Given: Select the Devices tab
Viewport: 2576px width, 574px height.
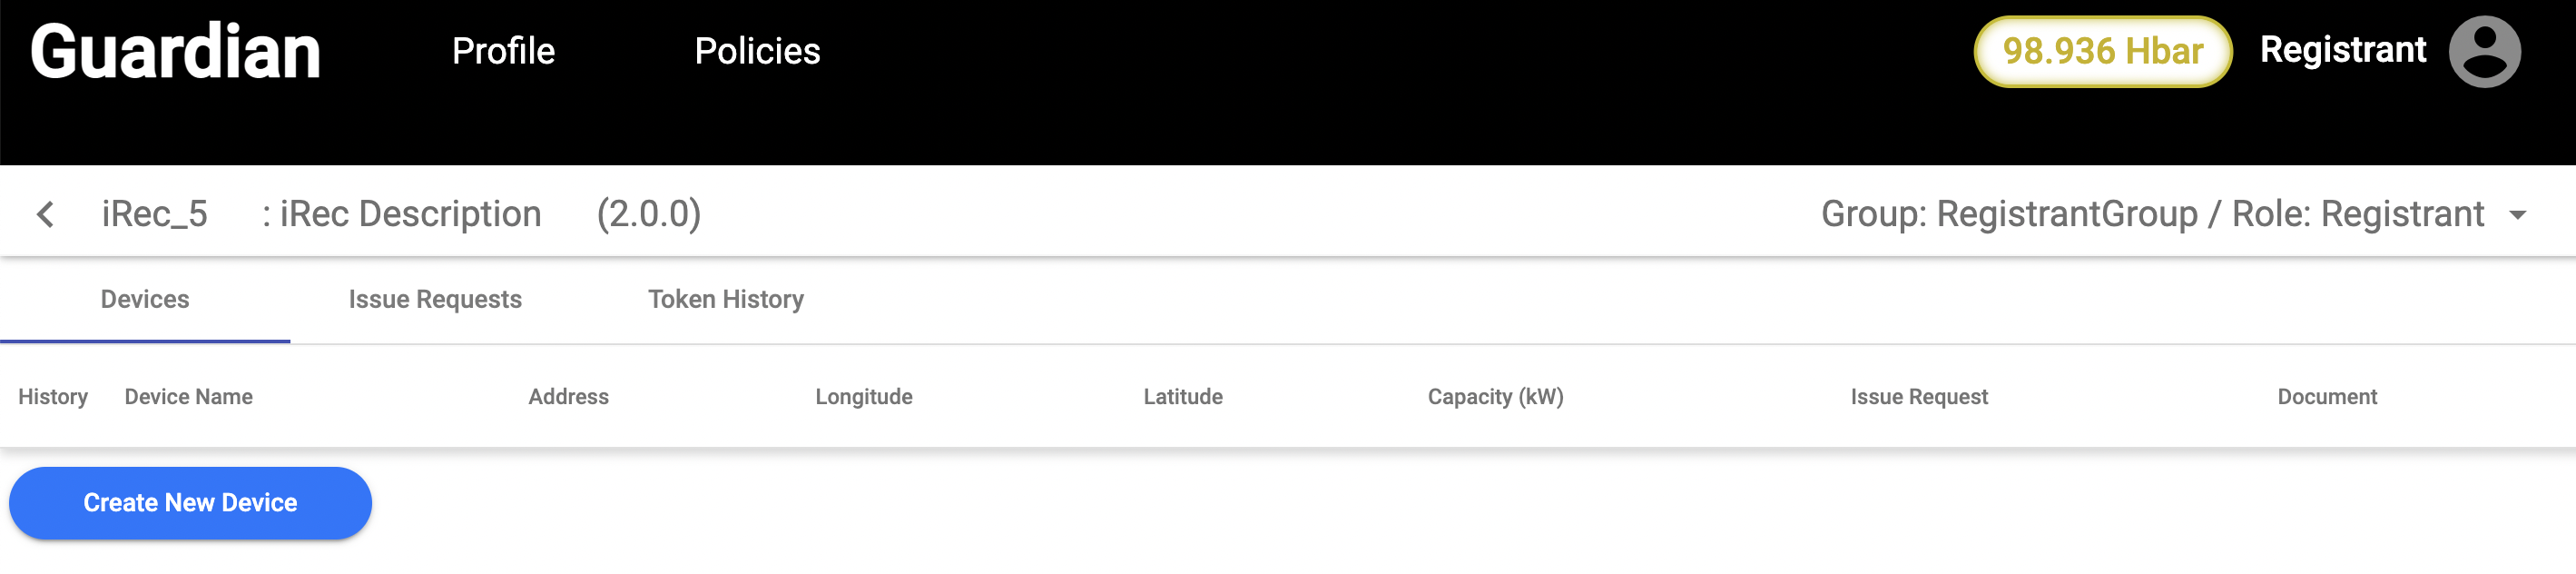Looking at the screenshot, I should pos(145,299).
